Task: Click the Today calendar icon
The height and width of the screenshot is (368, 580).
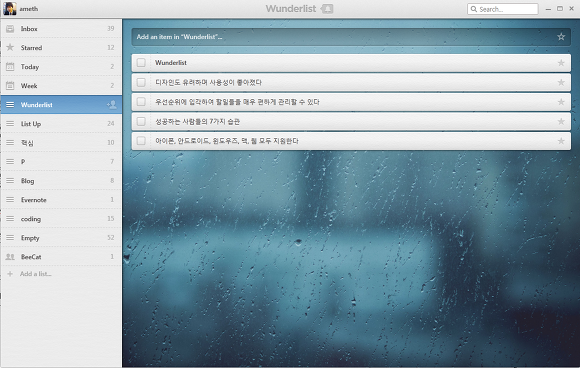Action: (10, 67)
